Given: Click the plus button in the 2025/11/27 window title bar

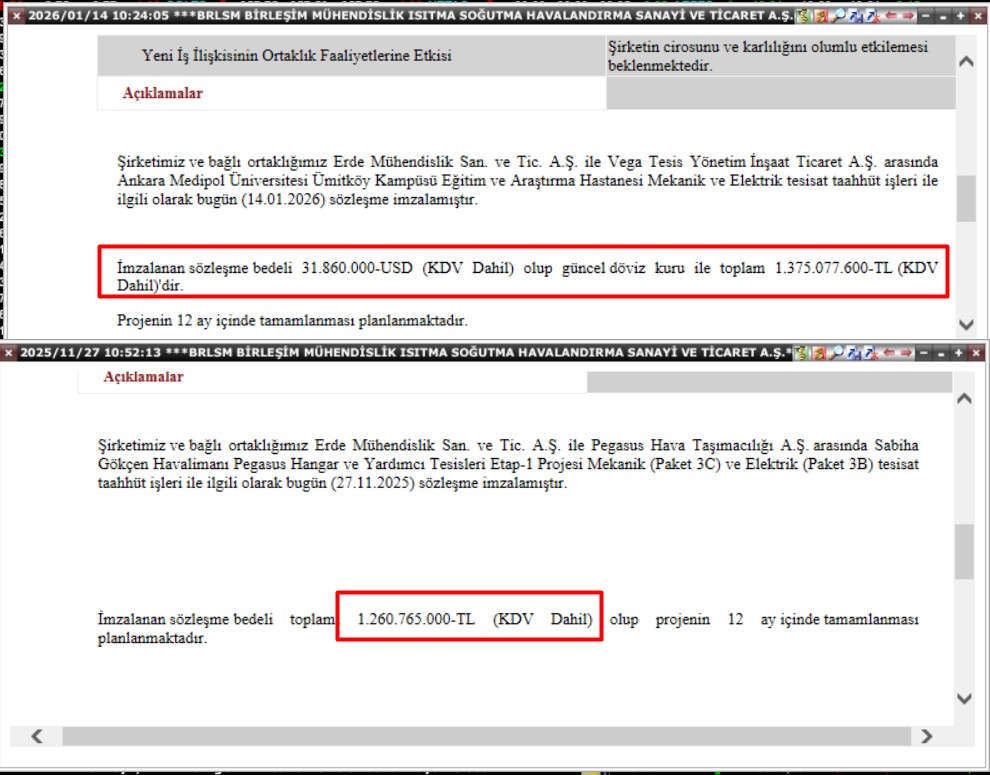Looking at the screenshot, I should click(958, 352).
